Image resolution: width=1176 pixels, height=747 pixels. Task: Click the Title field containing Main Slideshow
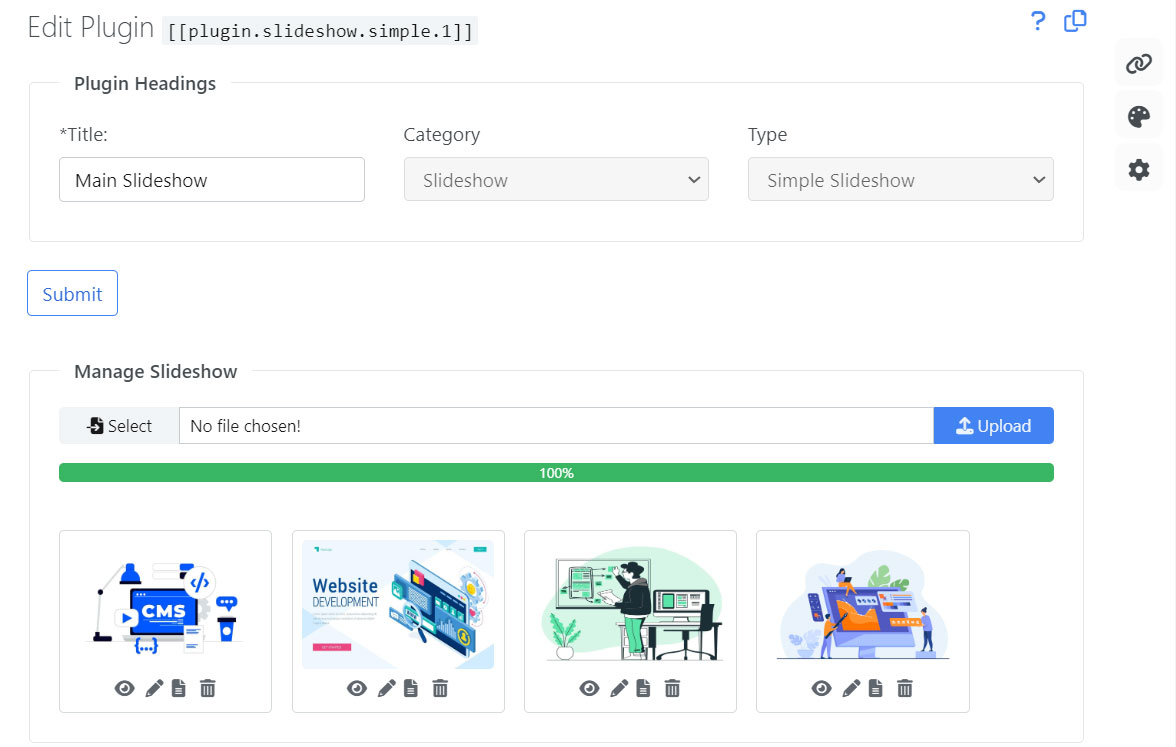[x=212, y=180]
